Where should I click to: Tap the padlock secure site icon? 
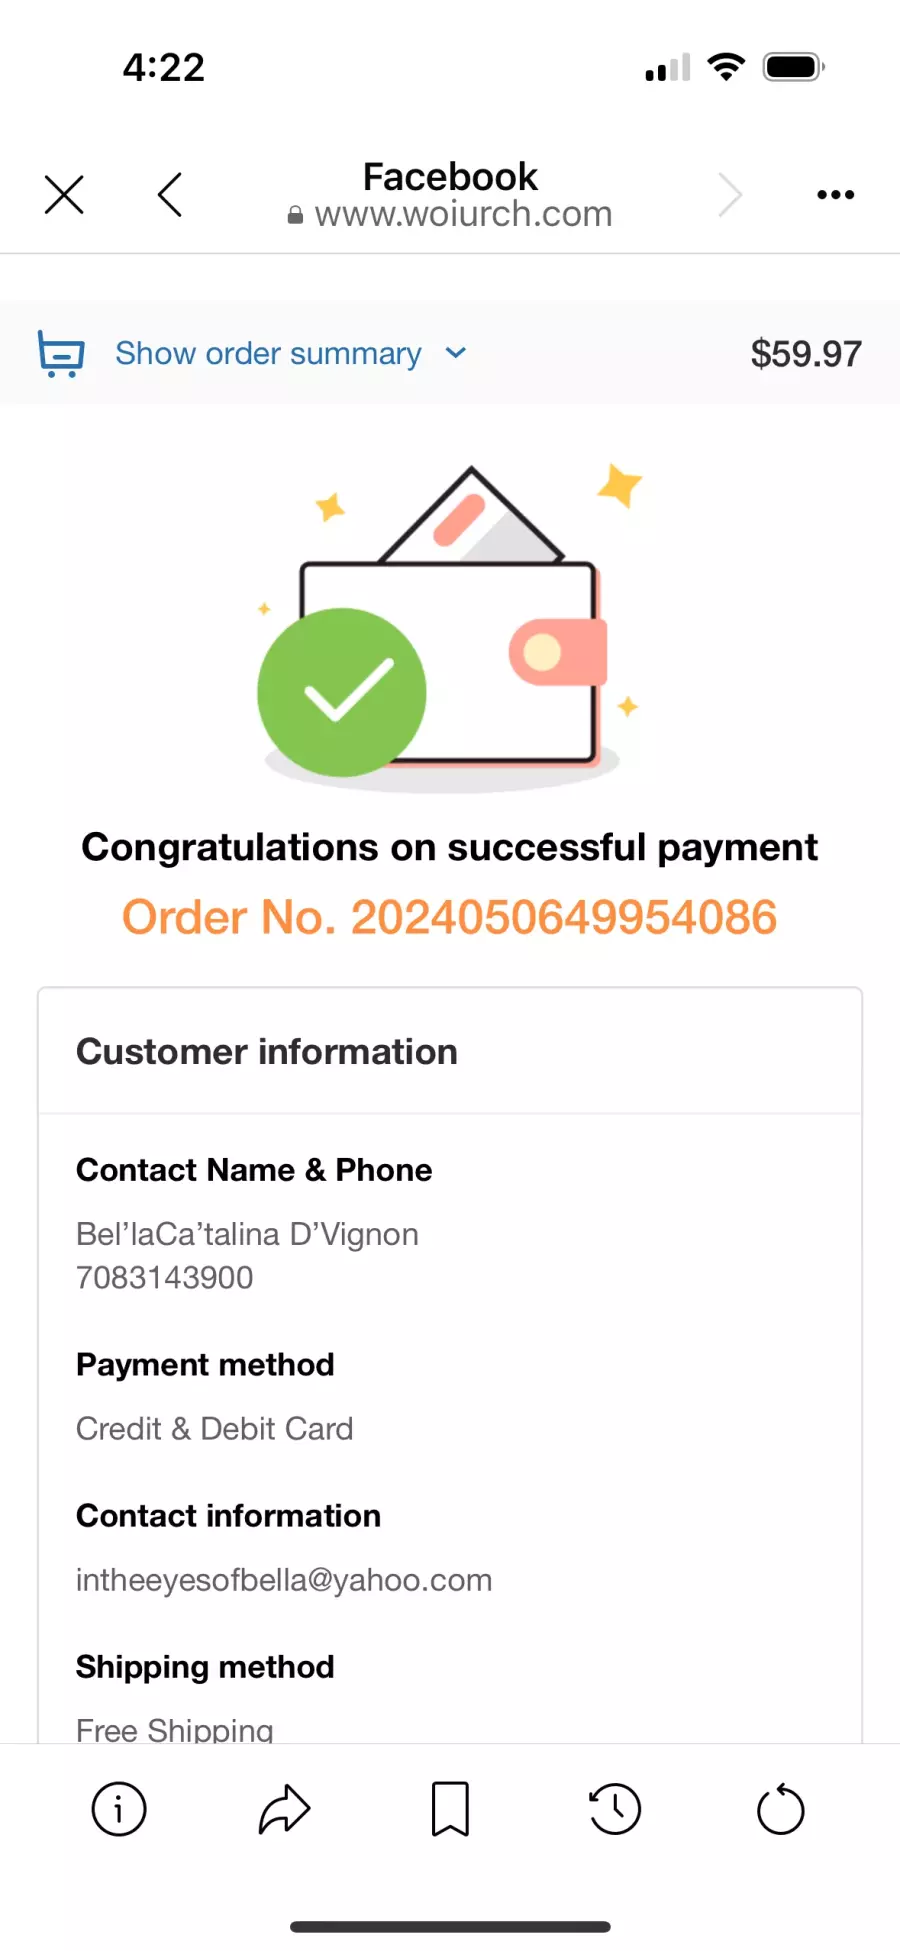click(295, 215)
